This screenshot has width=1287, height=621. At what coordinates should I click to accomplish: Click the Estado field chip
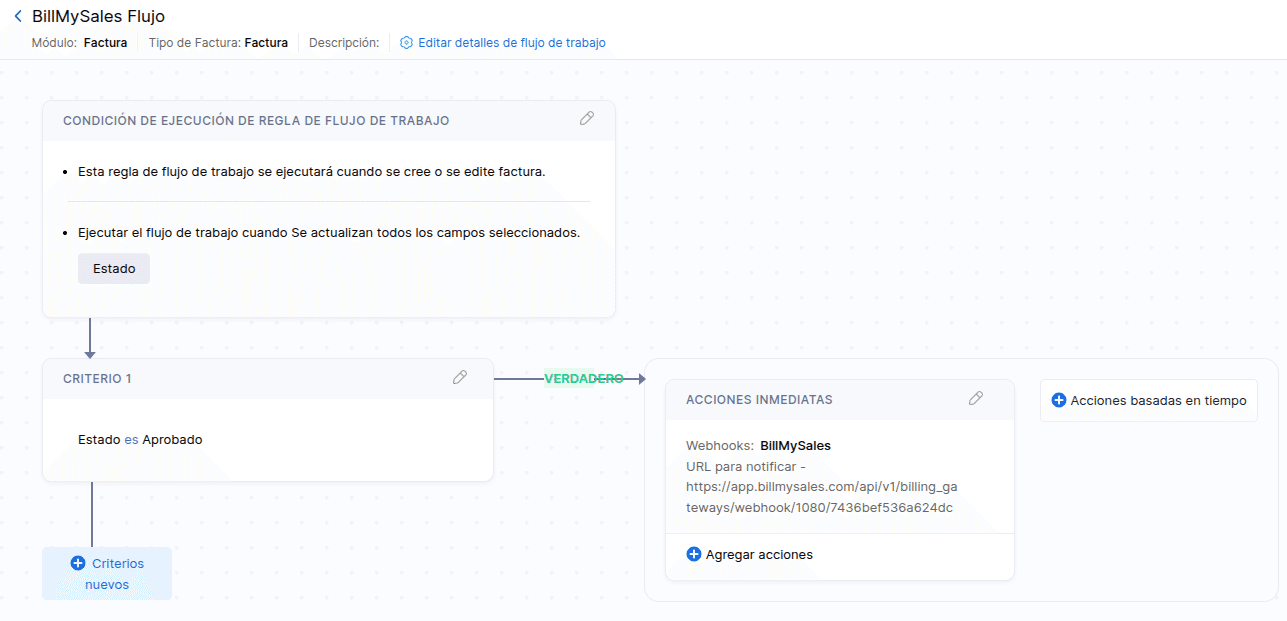click(114, 268)
